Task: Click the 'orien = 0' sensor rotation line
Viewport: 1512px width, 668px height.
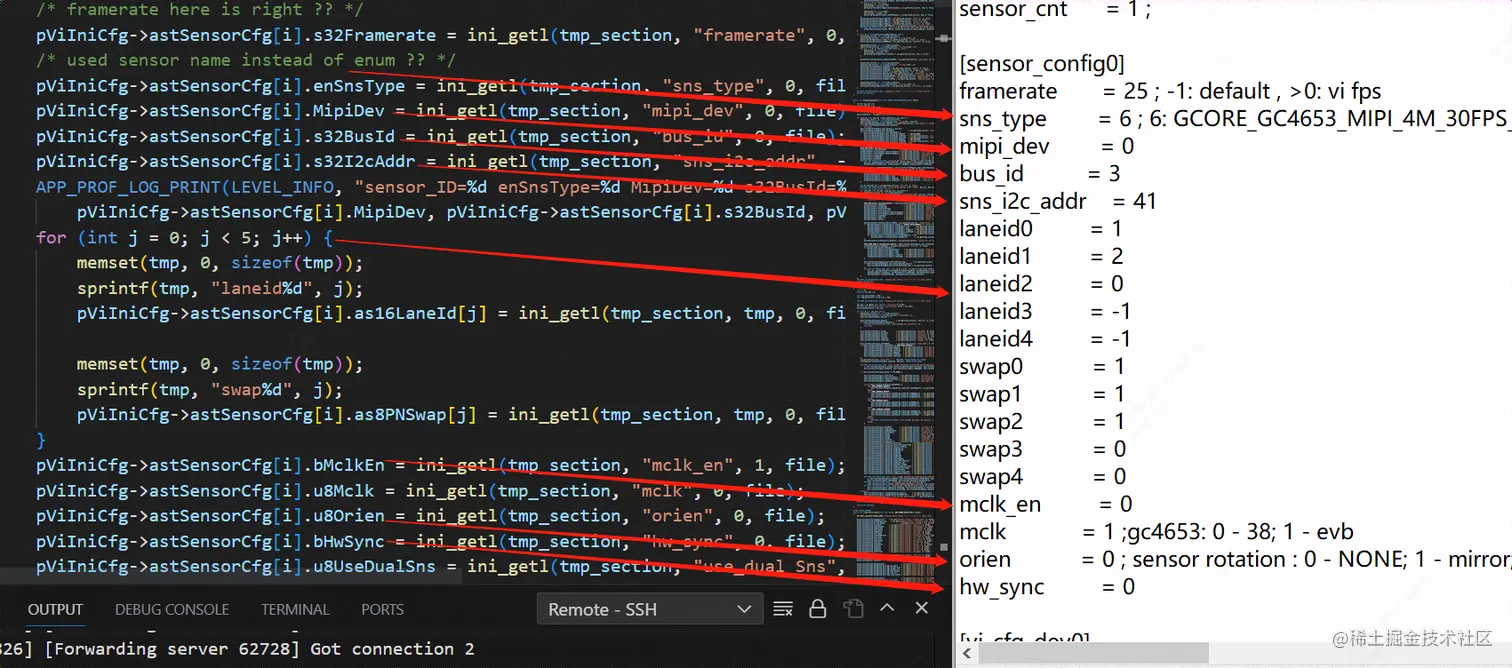Action: (1233, 559)
